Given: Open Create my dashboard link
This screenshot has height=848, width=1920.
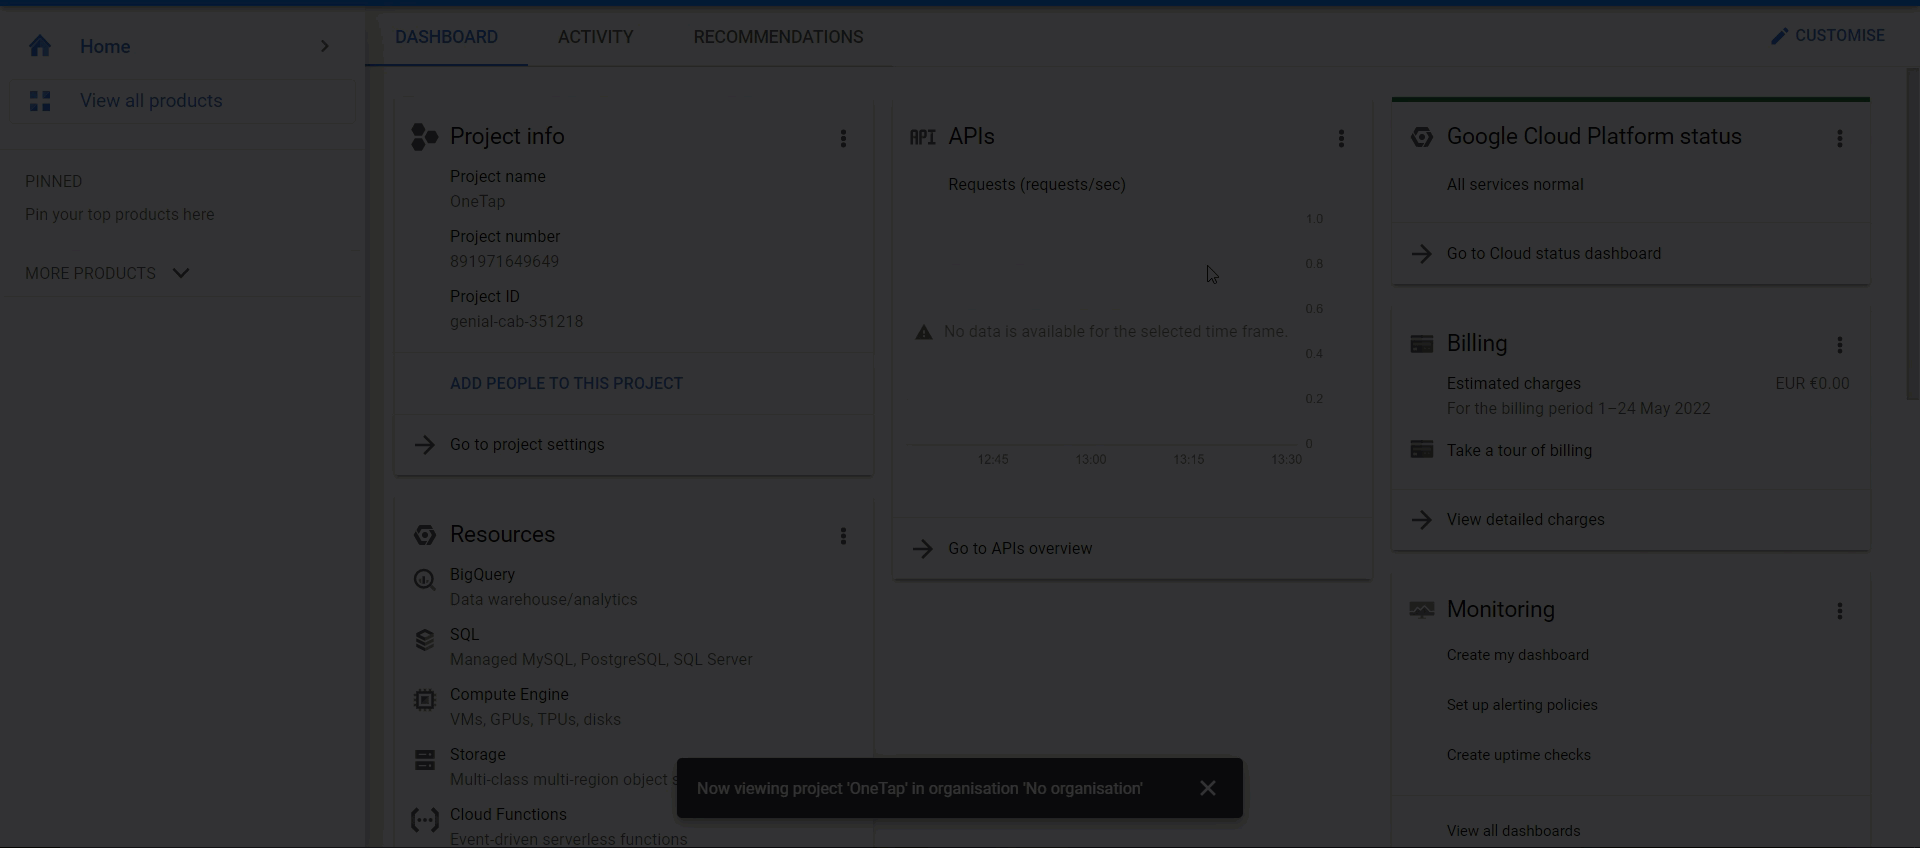Looking at the screenshot, I should [x=1517, y=655].
